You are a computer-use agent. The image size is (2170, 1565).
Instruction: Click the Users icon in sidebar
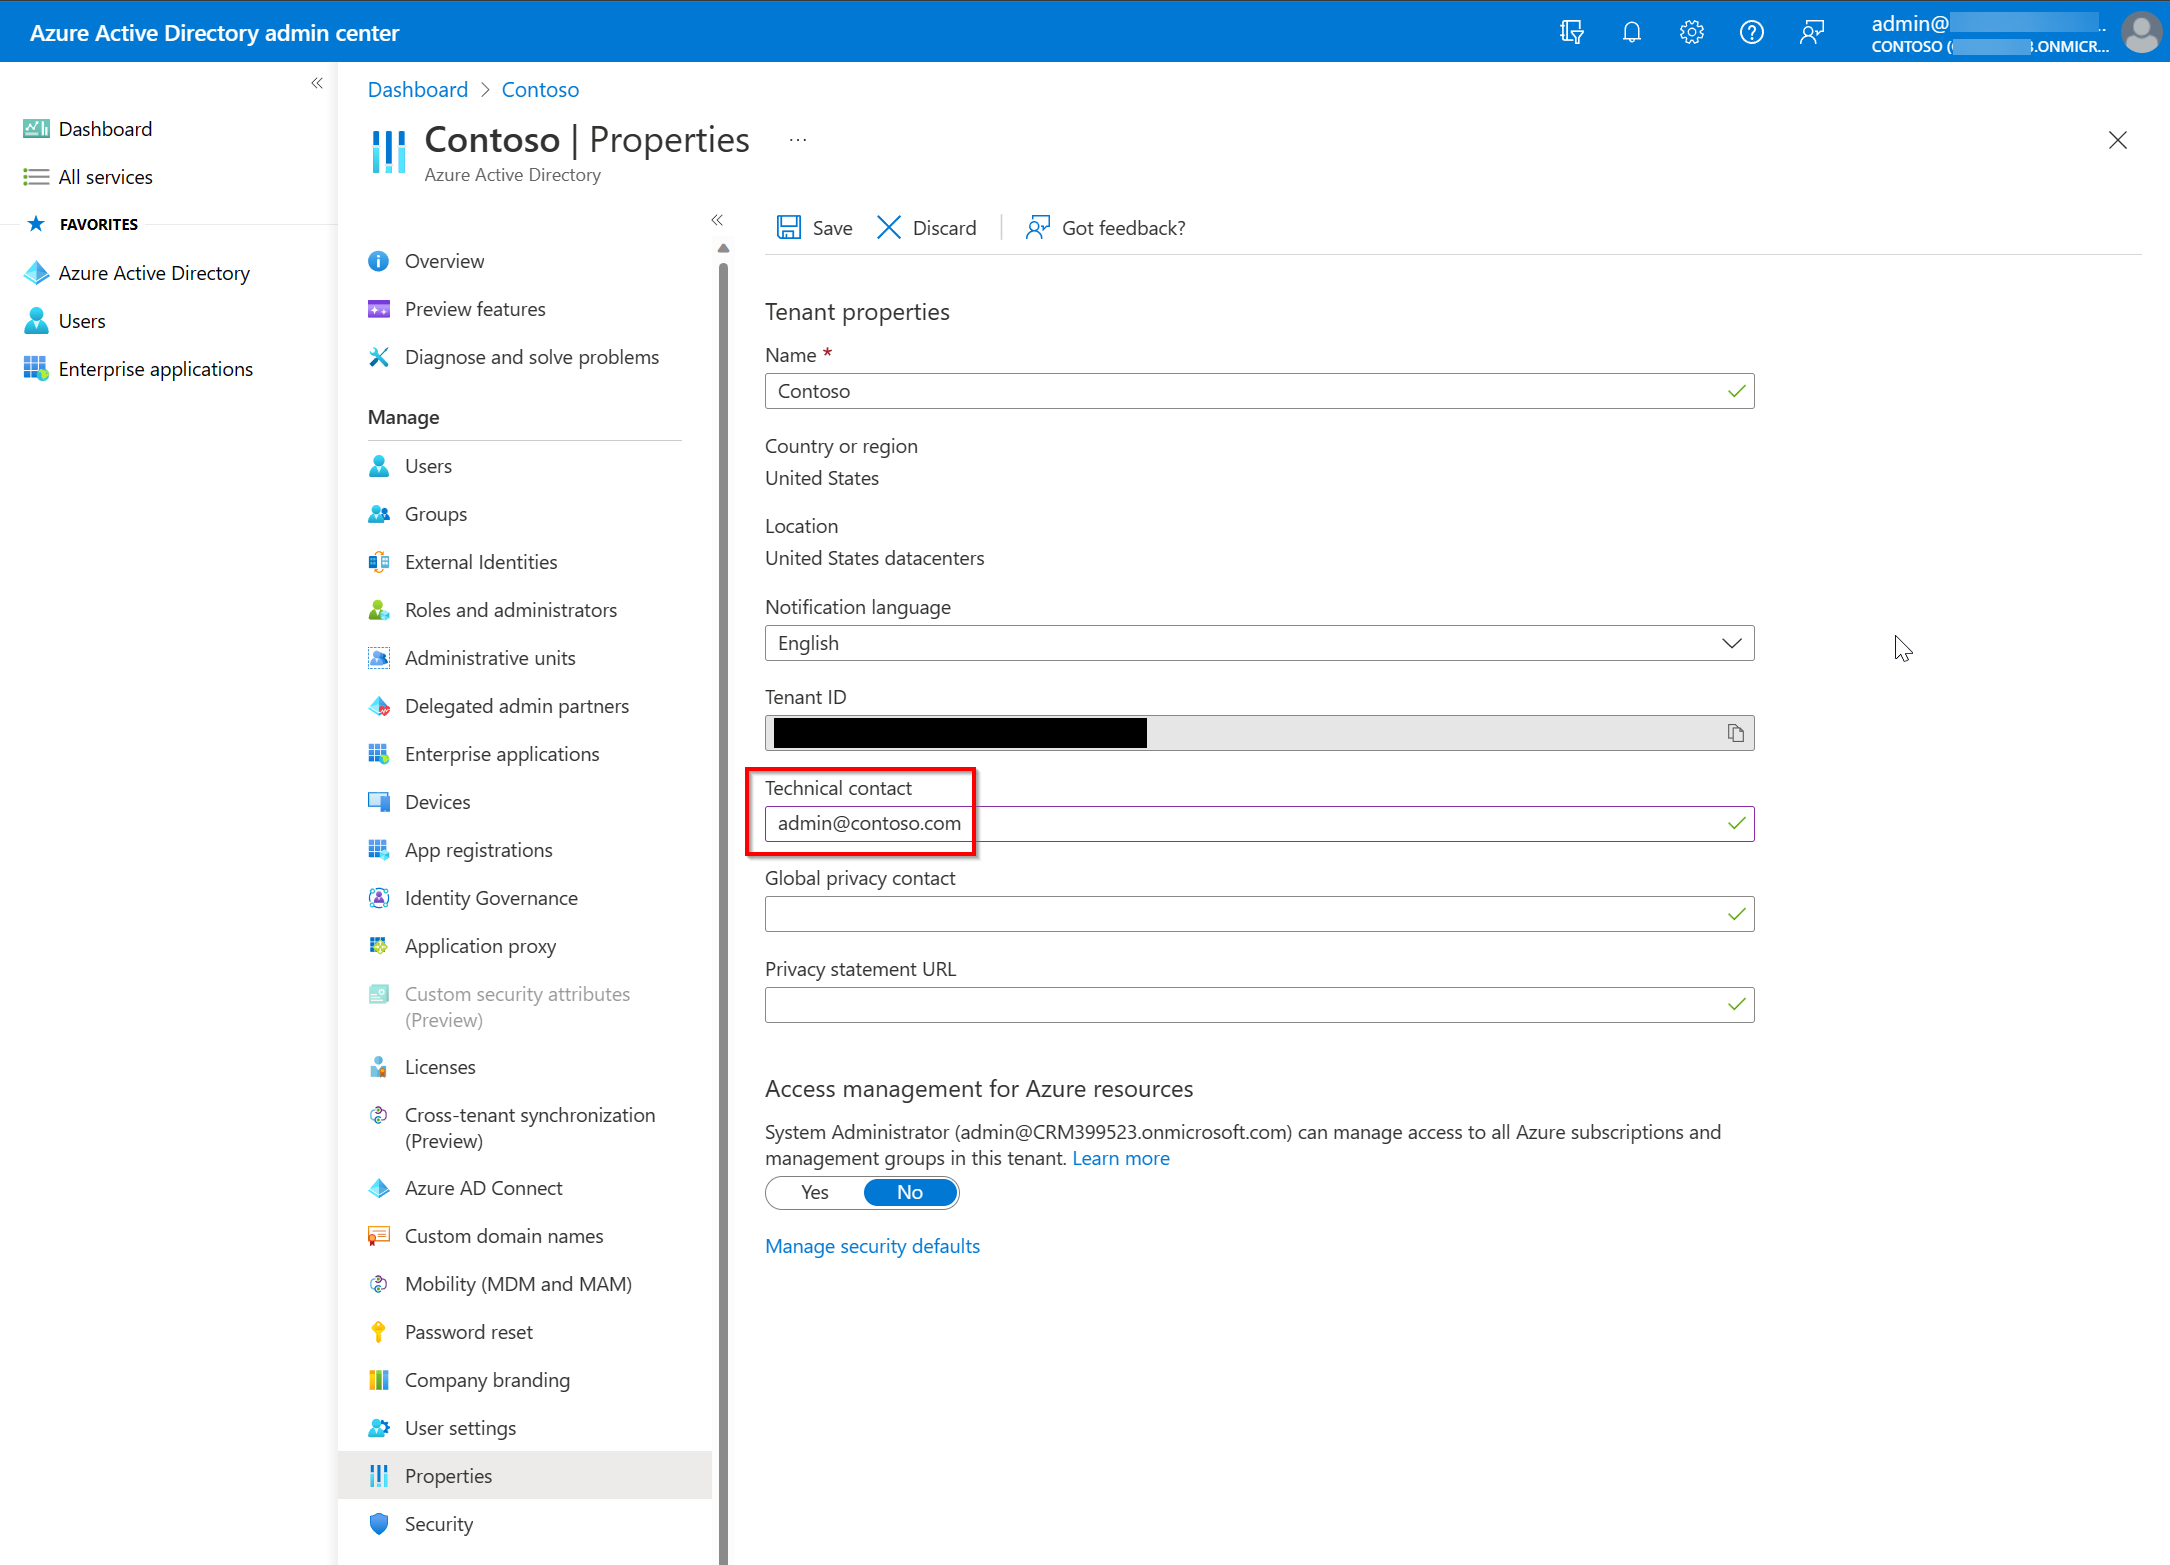click(37, 320)
